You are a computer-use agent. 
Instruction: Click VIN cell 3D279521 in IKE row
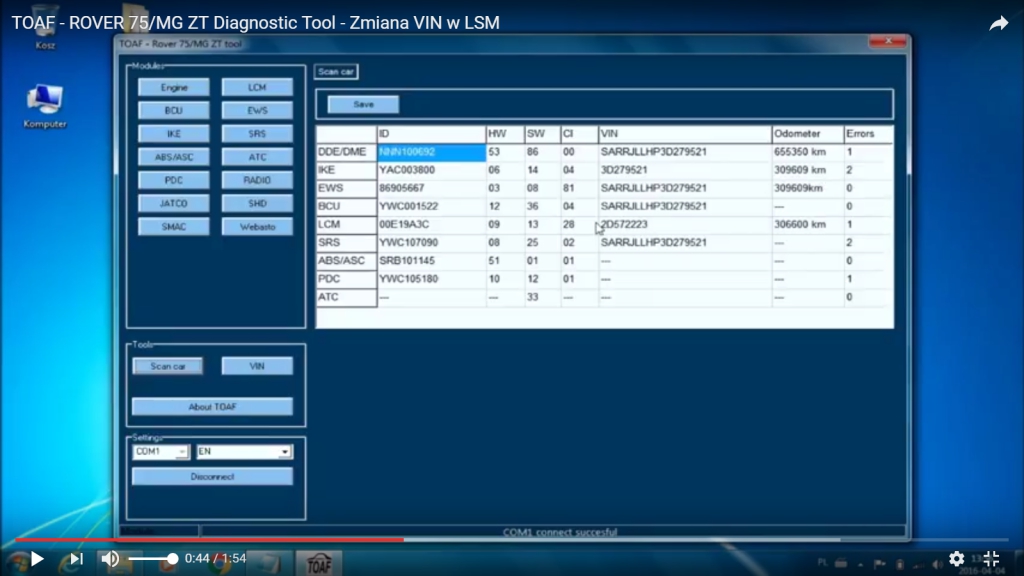pos(685,170)
